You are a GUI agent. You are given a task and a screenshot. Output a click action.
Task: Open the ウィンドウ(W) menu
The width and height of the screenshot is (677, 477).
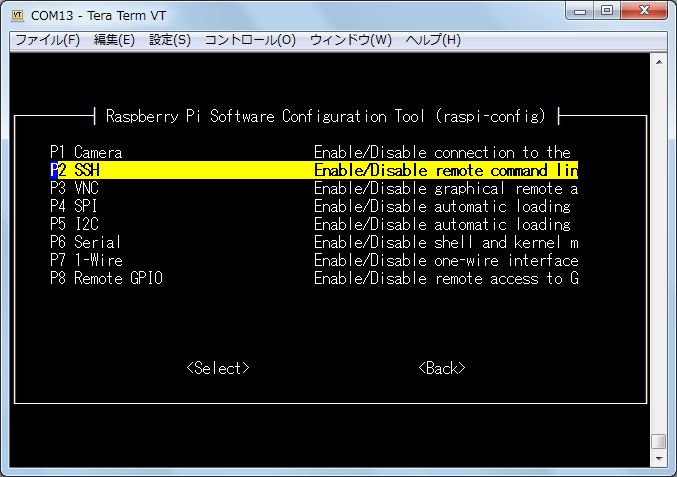click(351, 40)
